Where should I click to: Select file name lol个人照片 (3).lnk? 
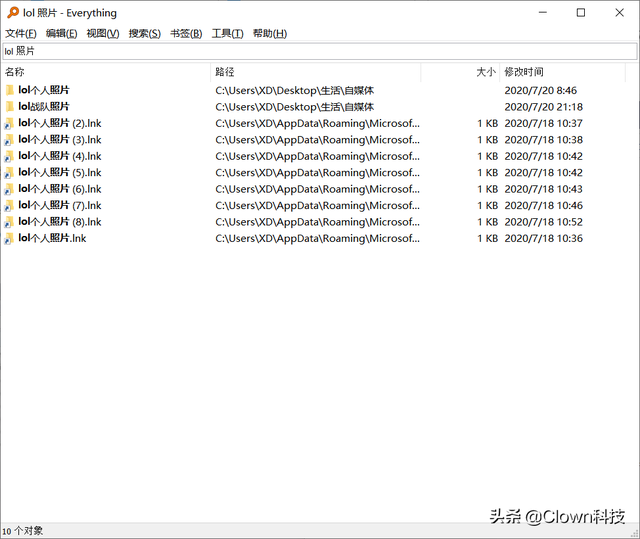click(x=60, y=140)
